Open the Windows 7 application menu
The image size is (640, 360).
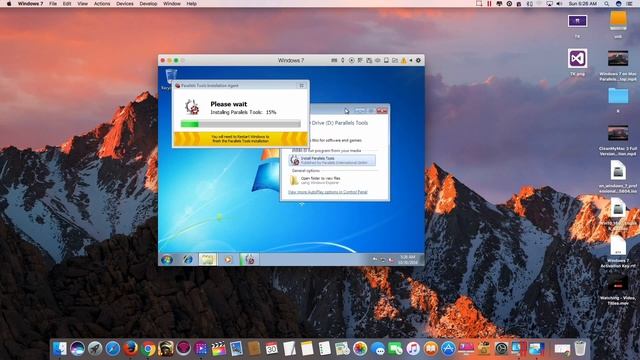coord(31,4)
